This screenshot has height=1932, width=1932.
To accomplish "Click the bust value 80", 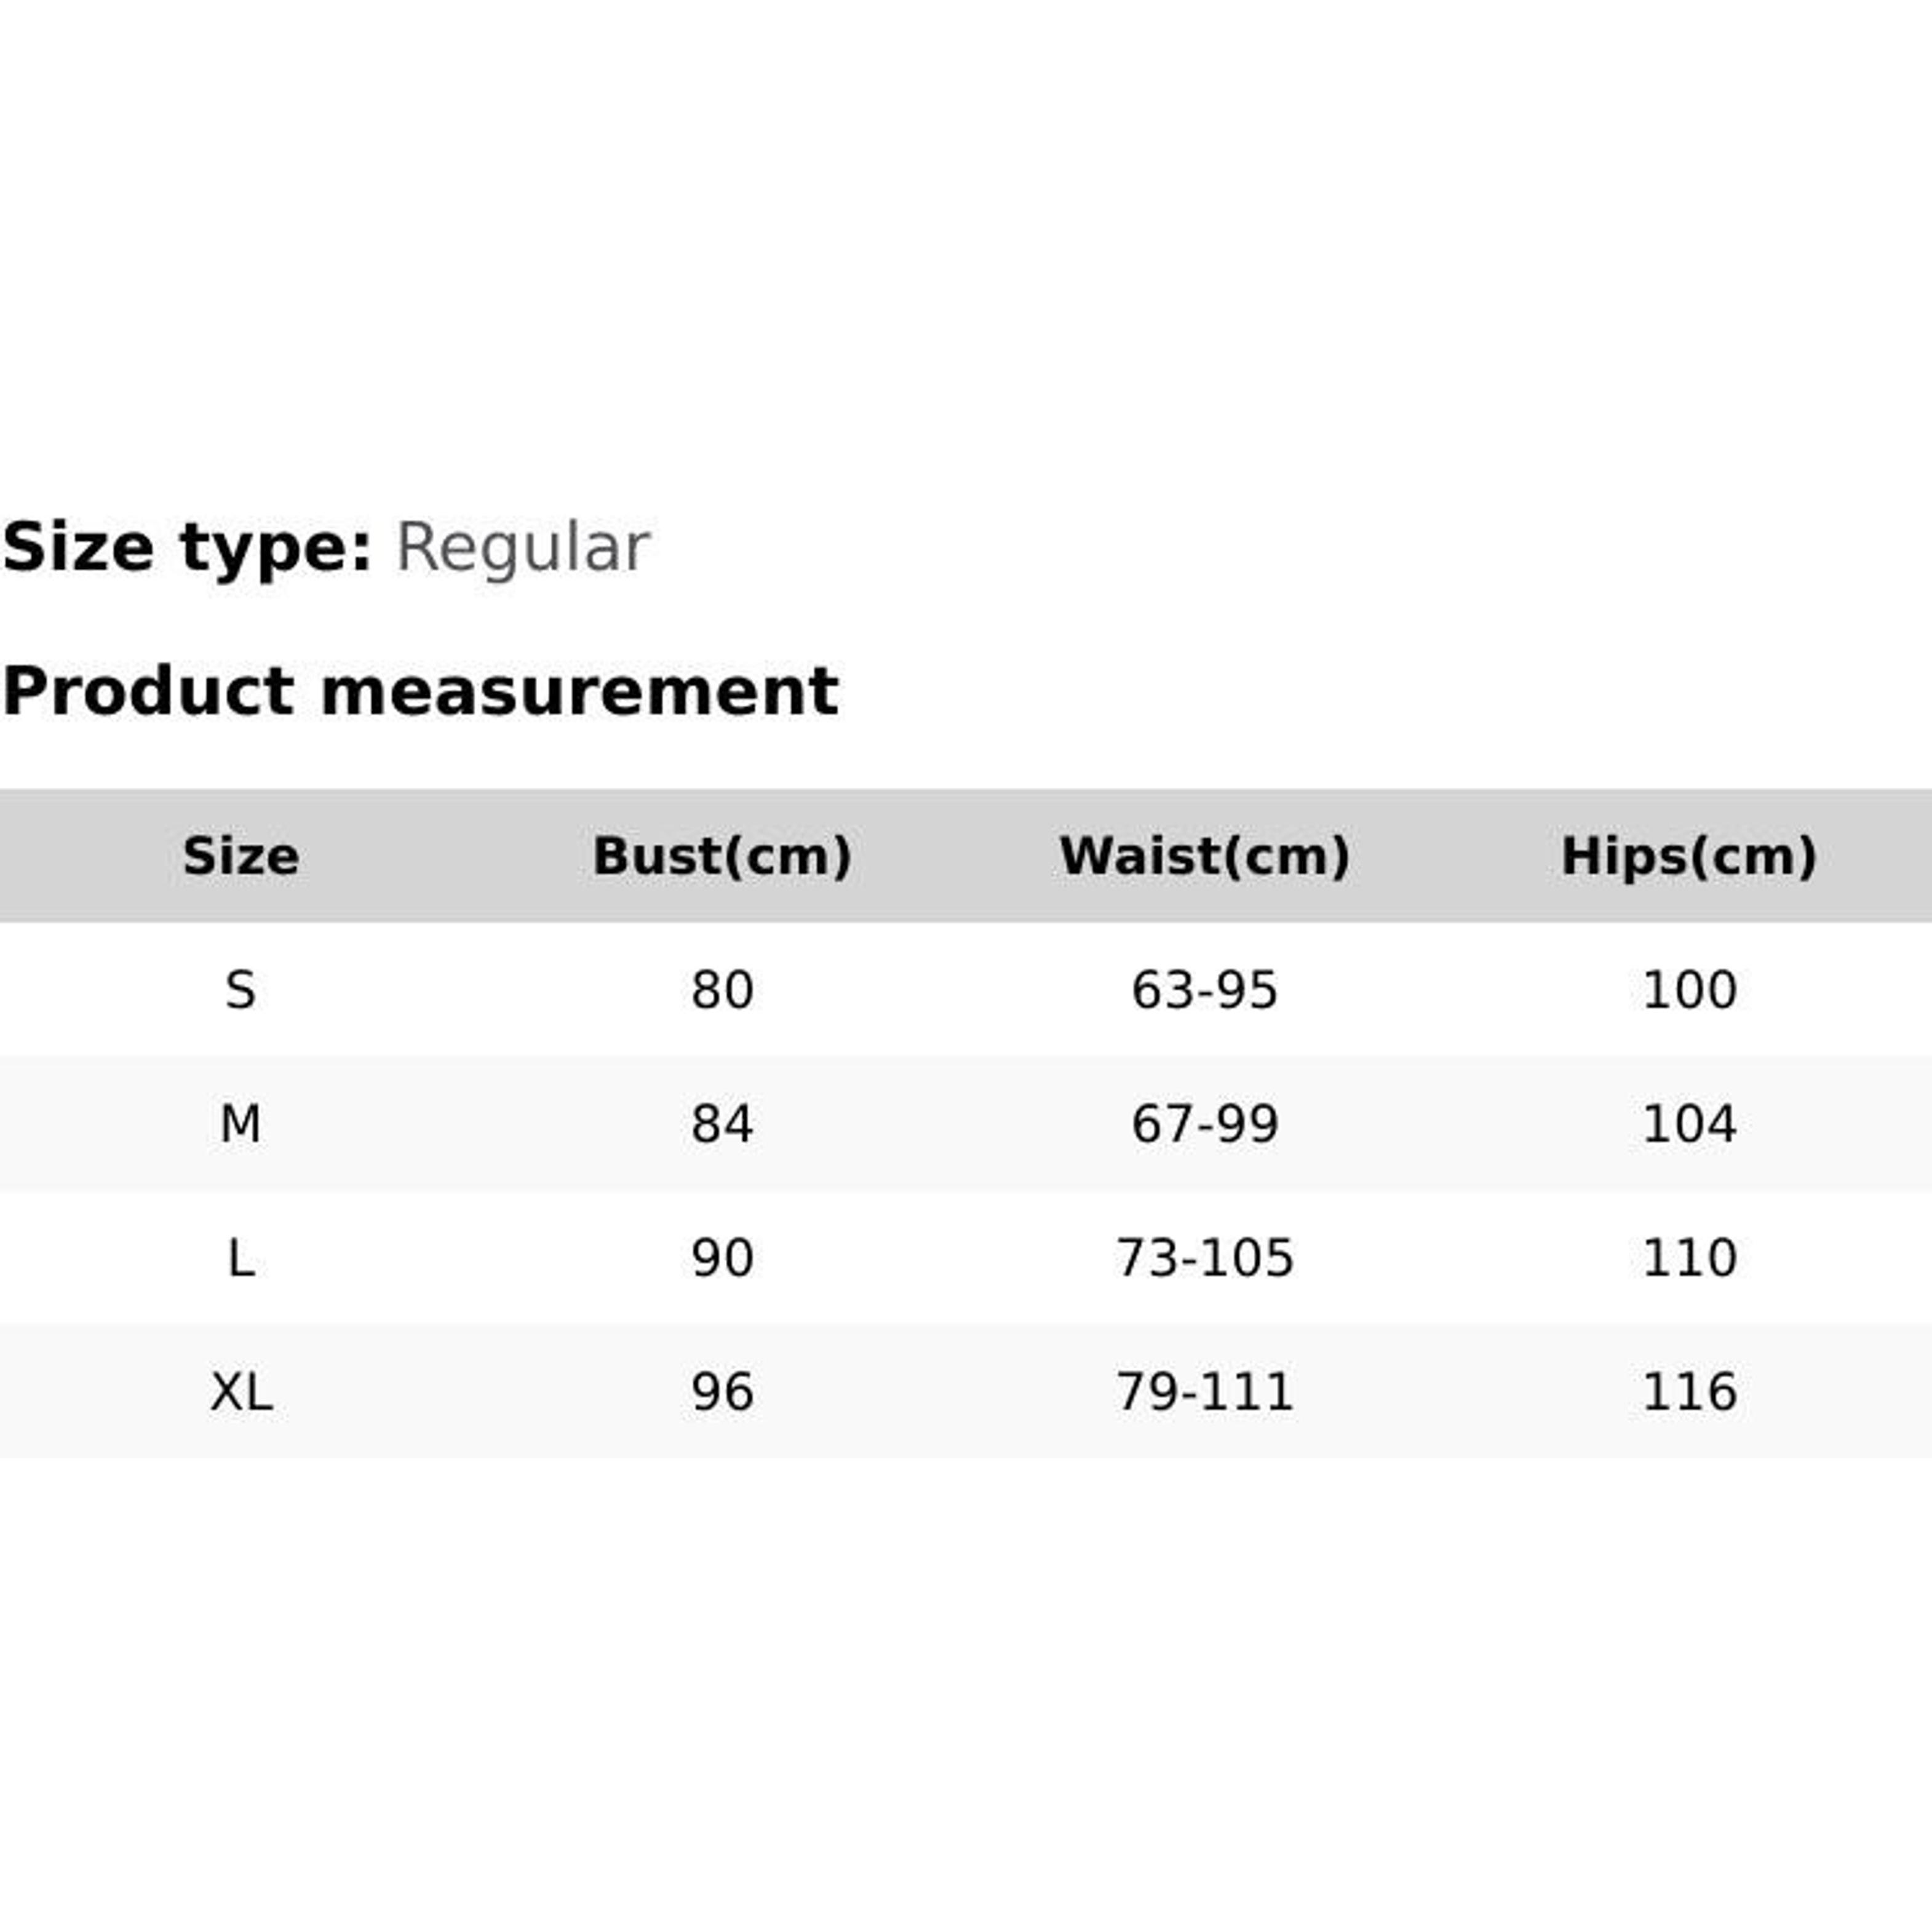I will pyautogui.click(x=722, y=990).
